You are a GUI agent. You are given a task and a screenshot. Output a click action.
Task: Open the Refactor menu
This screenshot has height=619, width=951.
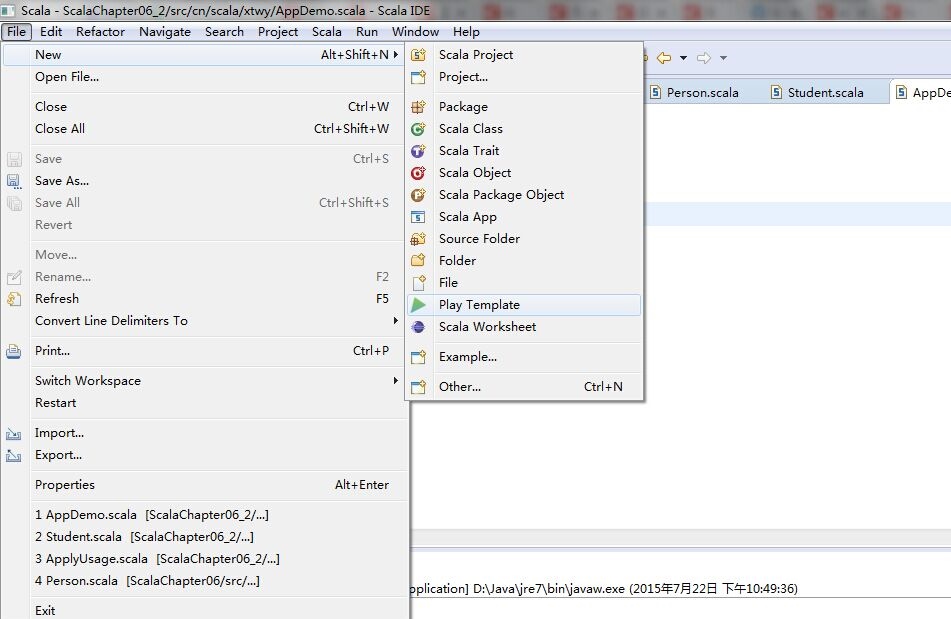pos(100,32)
